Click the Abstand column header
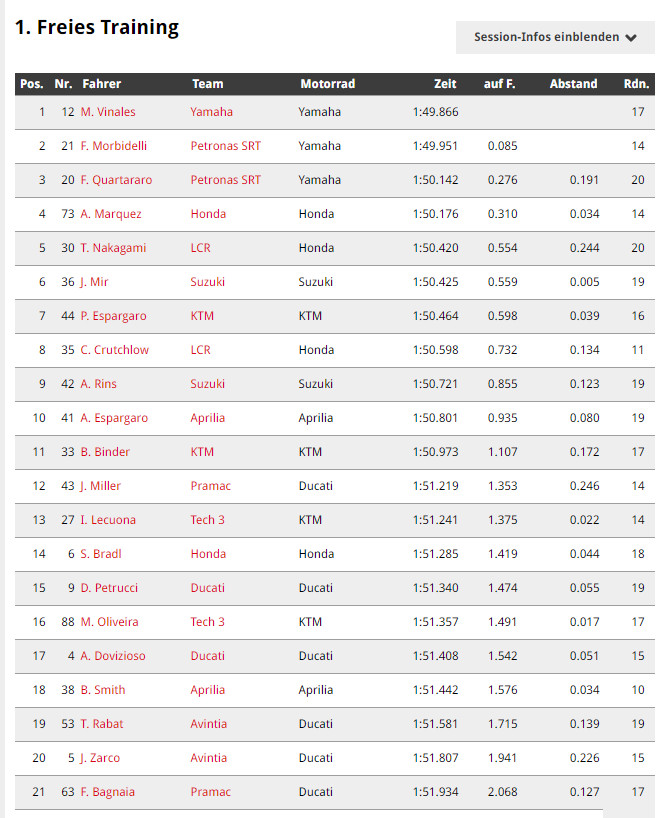 tap(573, 84)
